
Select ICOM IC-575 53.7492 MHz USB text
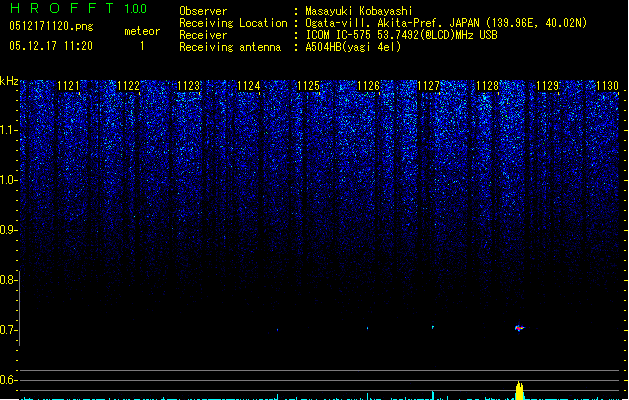[x=402, y=35]
